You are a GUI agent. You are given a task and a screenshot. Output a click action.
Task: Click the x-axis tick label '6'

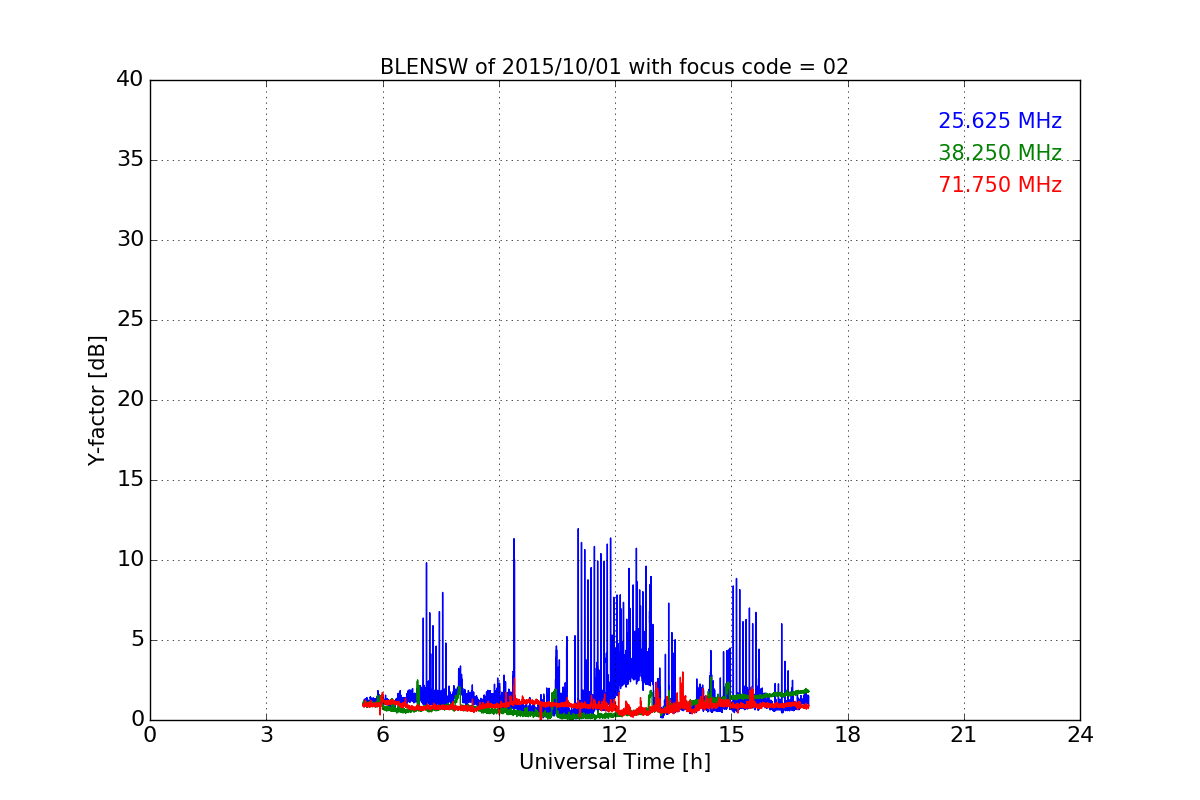coord(382,735)
